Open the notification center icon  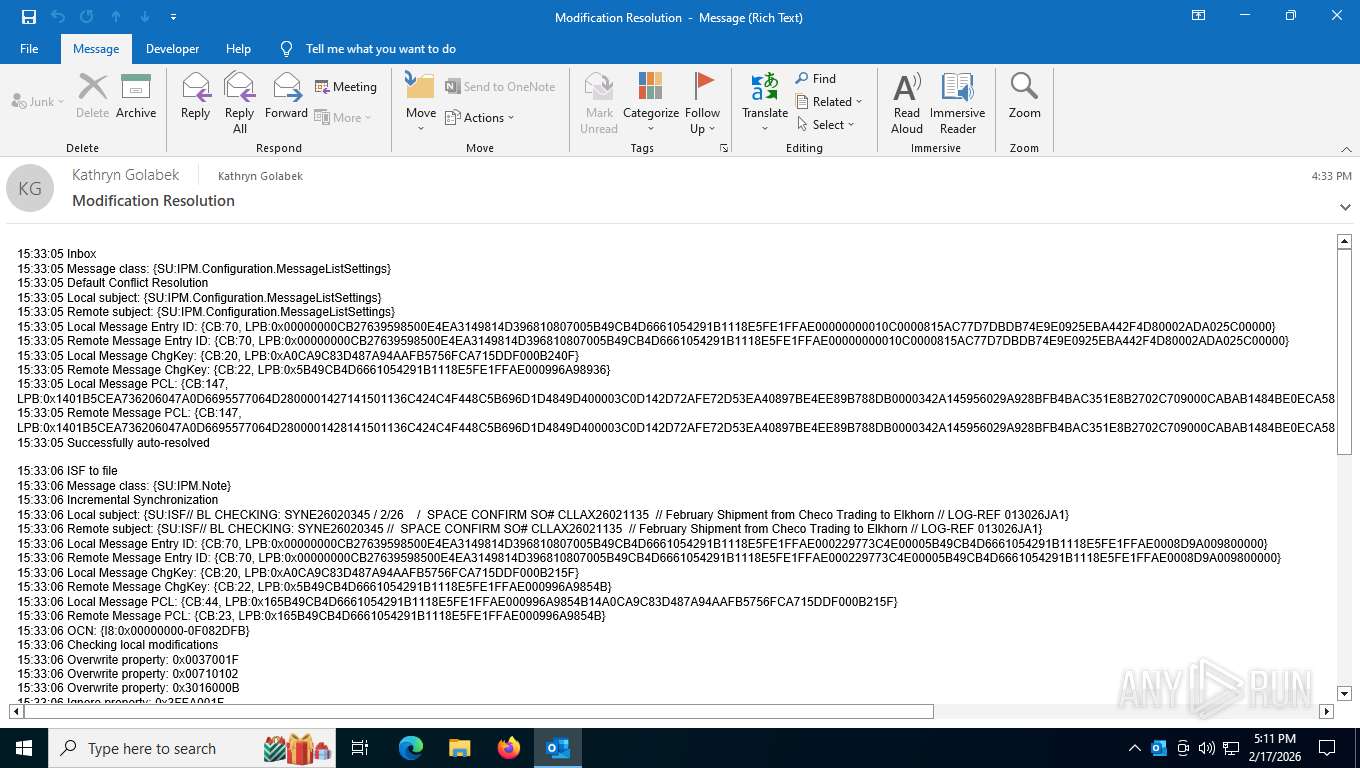[x=1327, y=748]
